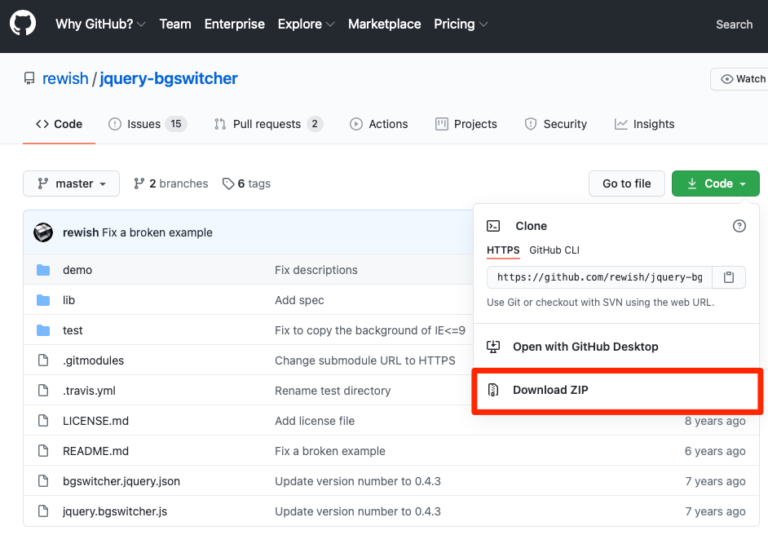This screenshot has height=535, width=768.
Task: Open the Pull requests tab
Action: 267,124
